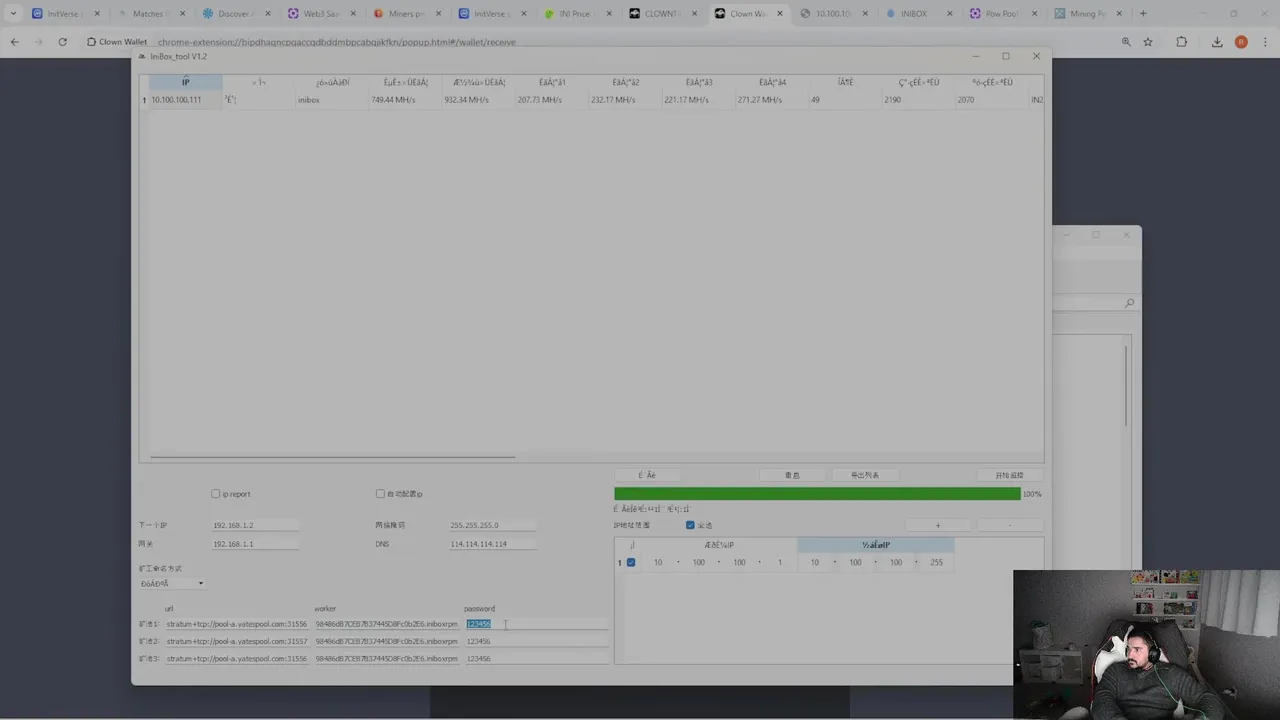Bookmark this page with the star icon
This screenshot has height=720, width=1280.
click(1148, 42)
